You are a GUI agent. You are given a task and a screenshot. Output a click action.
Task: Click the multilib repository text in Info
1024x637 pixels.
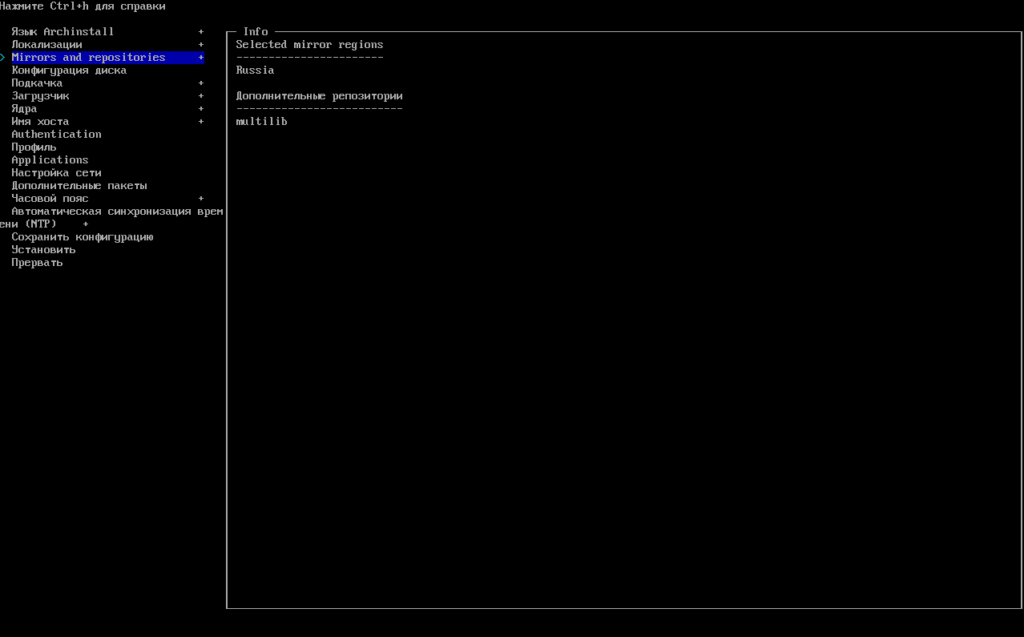262,122
